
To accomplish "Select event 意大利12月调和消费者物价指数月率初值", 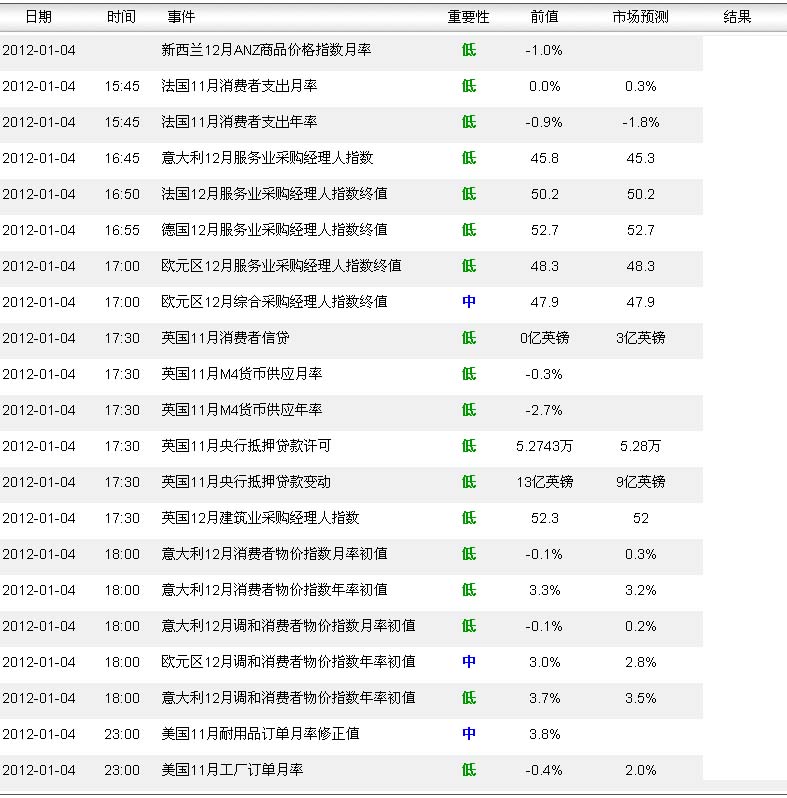I will coord(289,626).
